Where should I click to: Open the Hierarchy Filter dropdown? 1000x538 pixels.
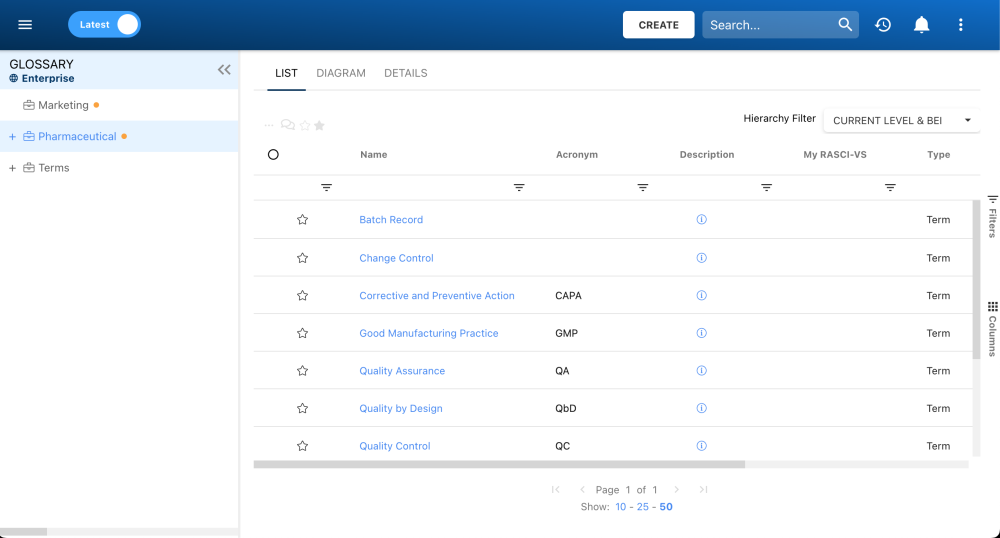click(901, 120)
